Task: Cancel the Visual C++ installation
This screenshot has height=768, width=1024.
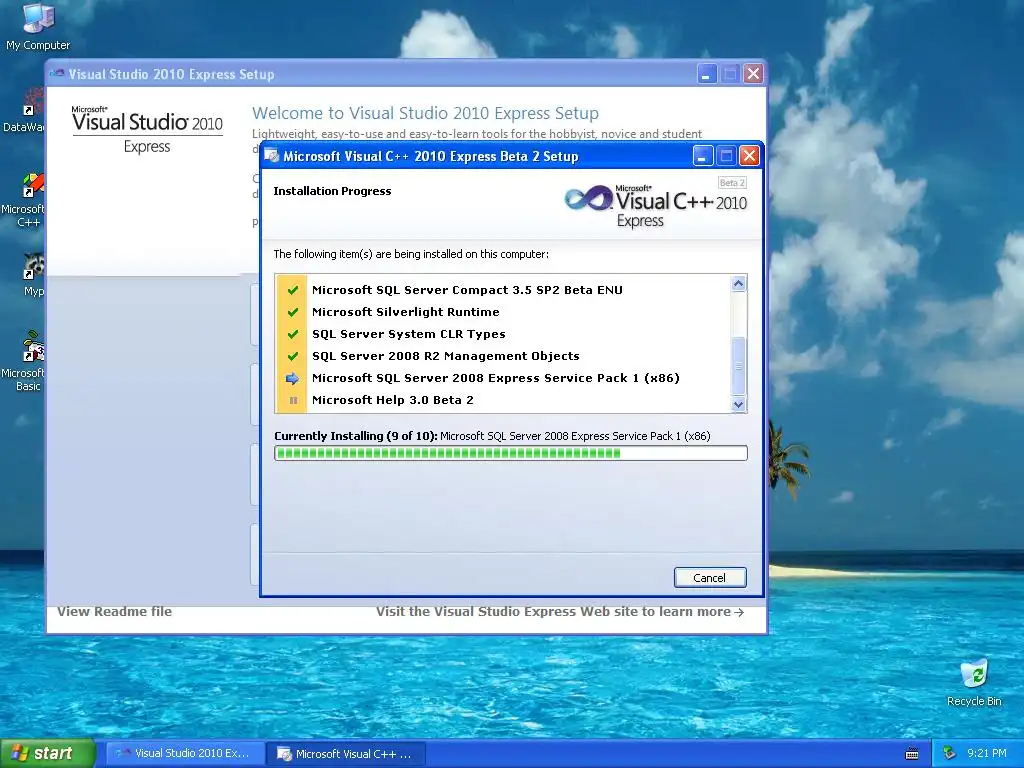Action: [x=710, y=577]
